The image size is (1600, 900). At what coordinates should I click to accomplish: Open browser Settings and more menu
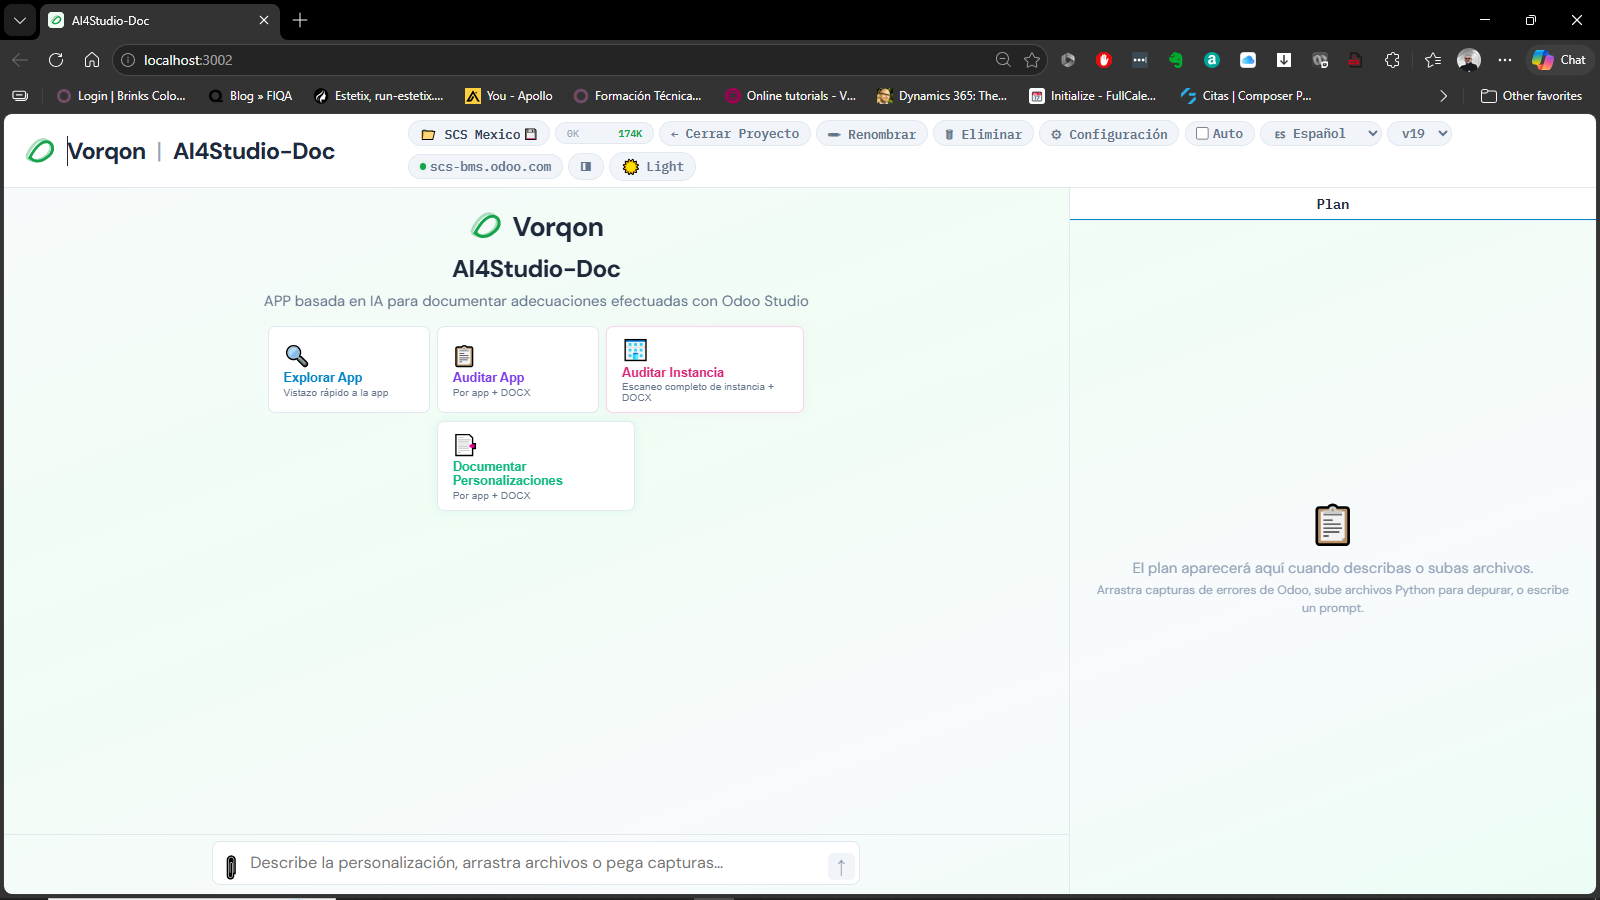[1505, 60]
